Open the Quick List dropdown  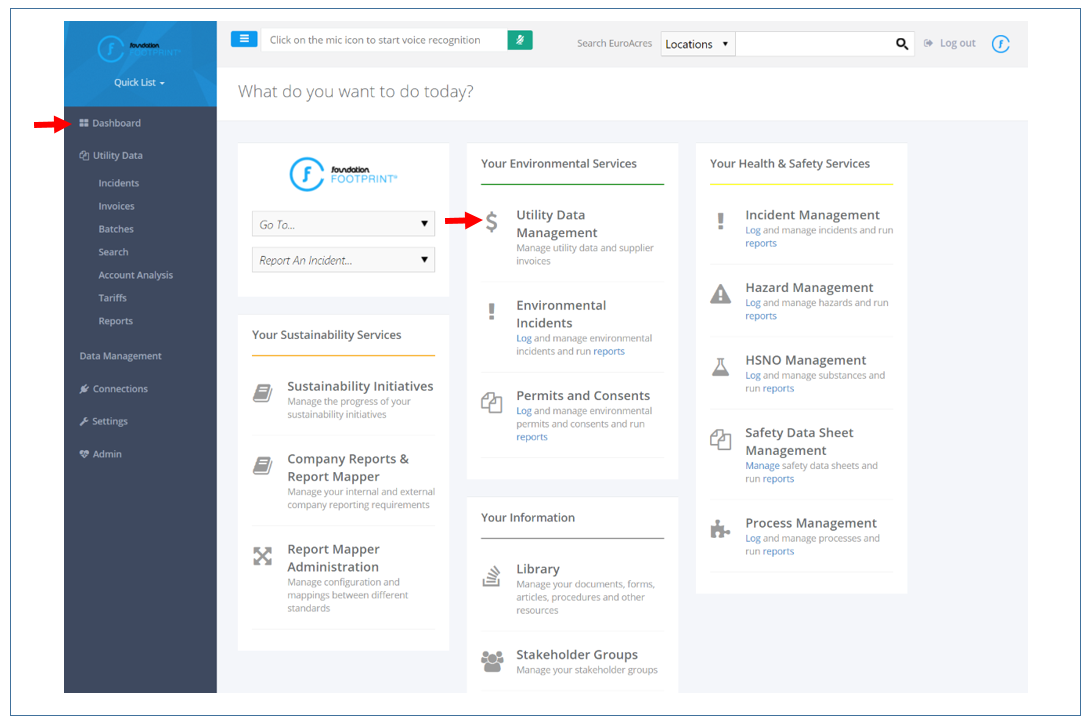click(139, 83)
